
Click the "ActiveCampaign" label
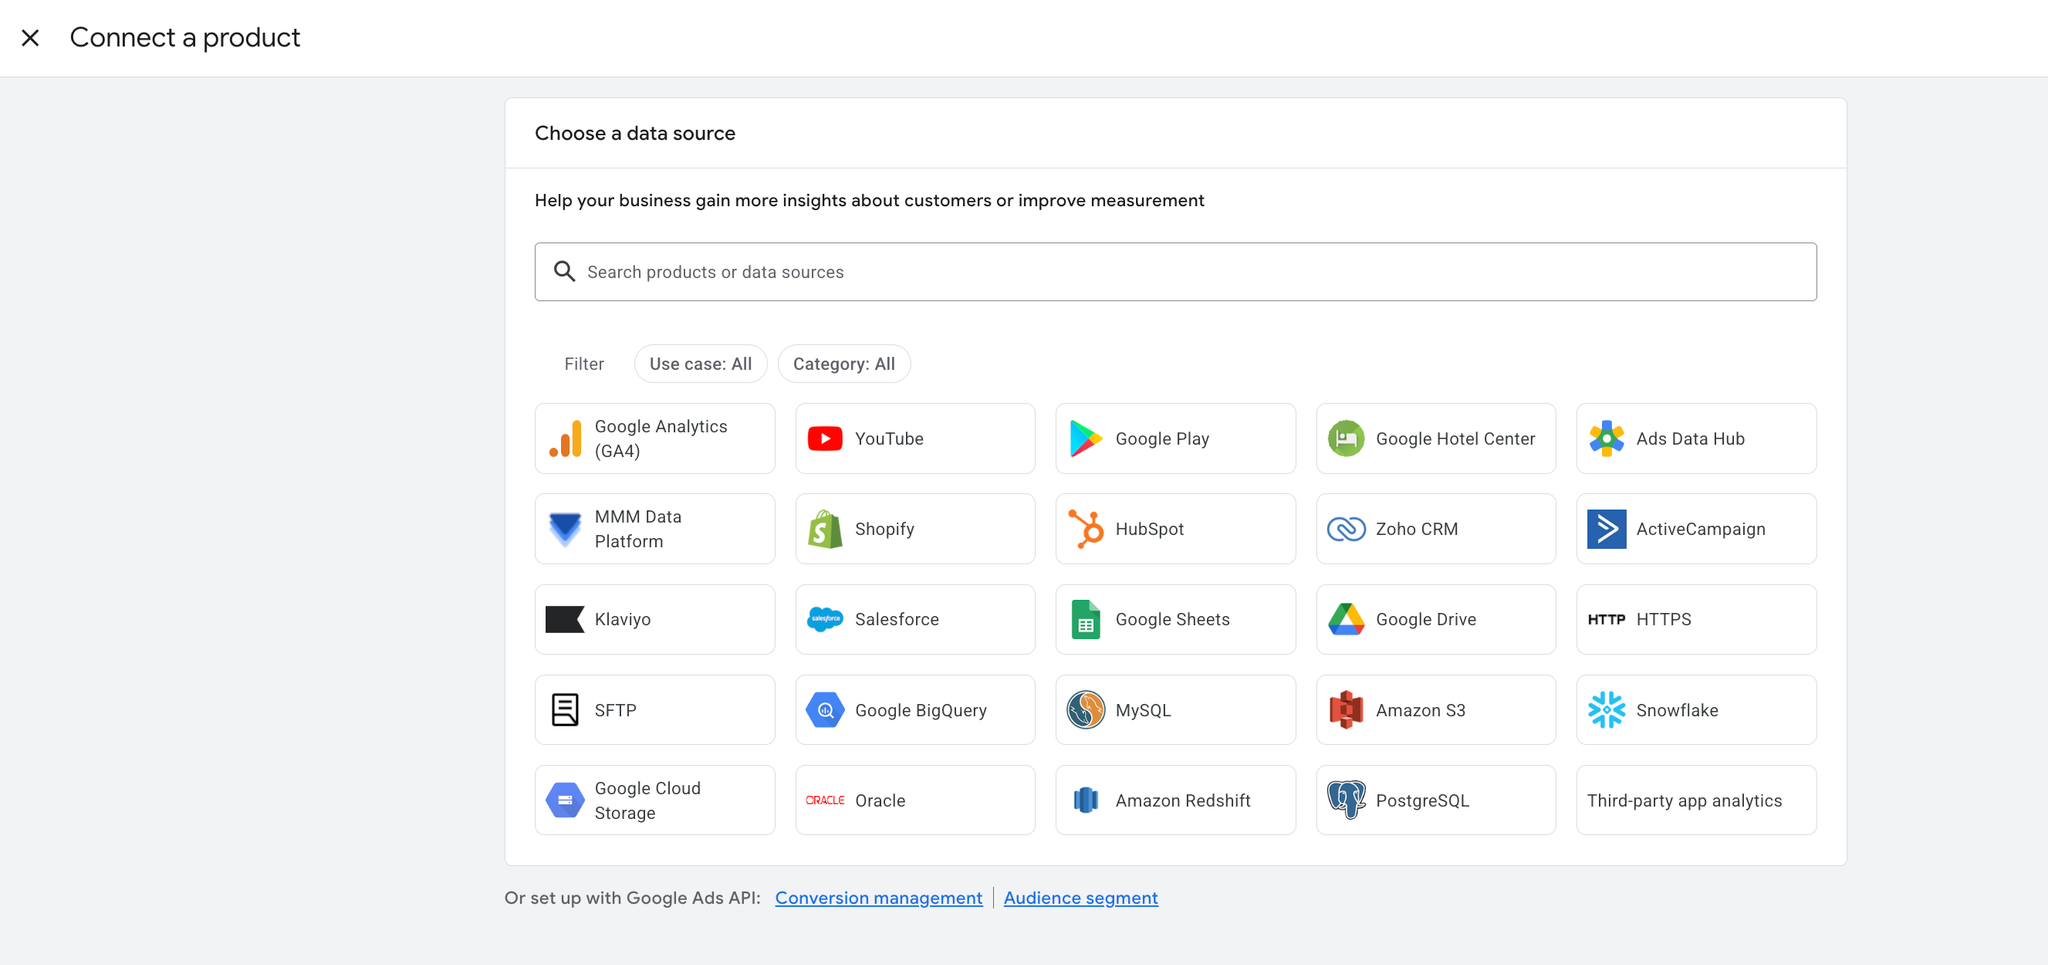tap(1701, 529)
